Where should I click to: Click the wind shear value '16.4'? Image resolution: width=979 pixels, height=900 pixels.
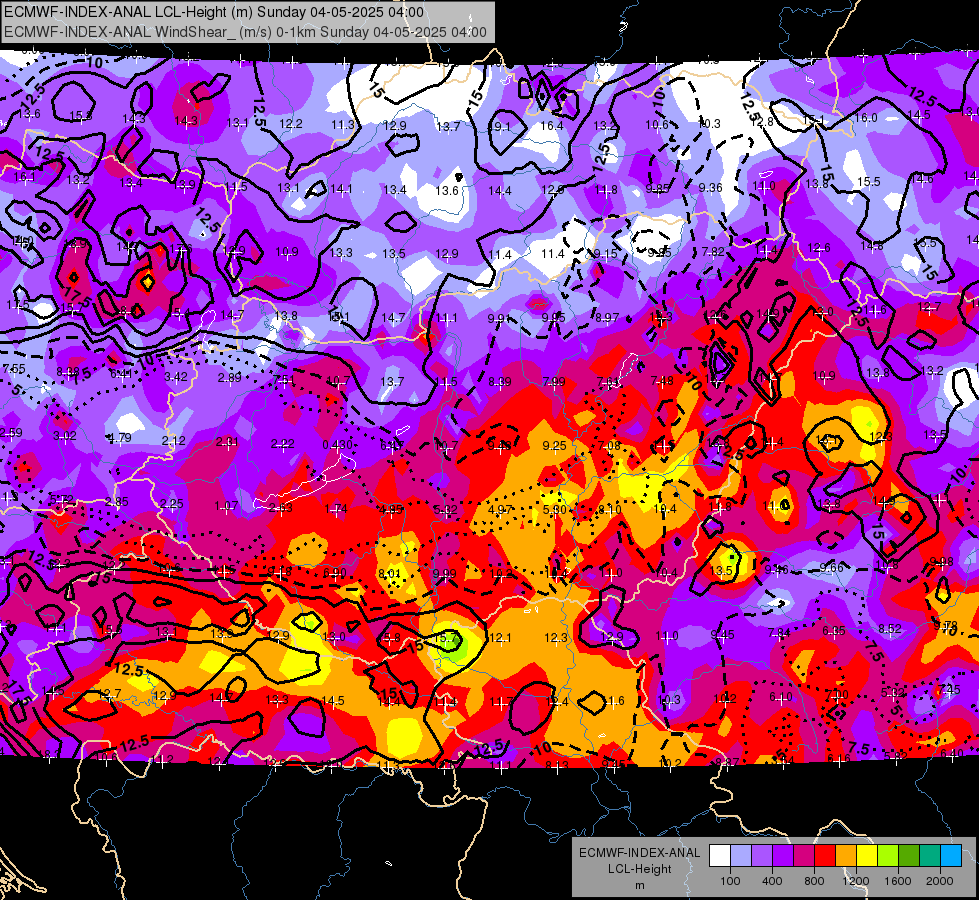[x=552, y=126]
